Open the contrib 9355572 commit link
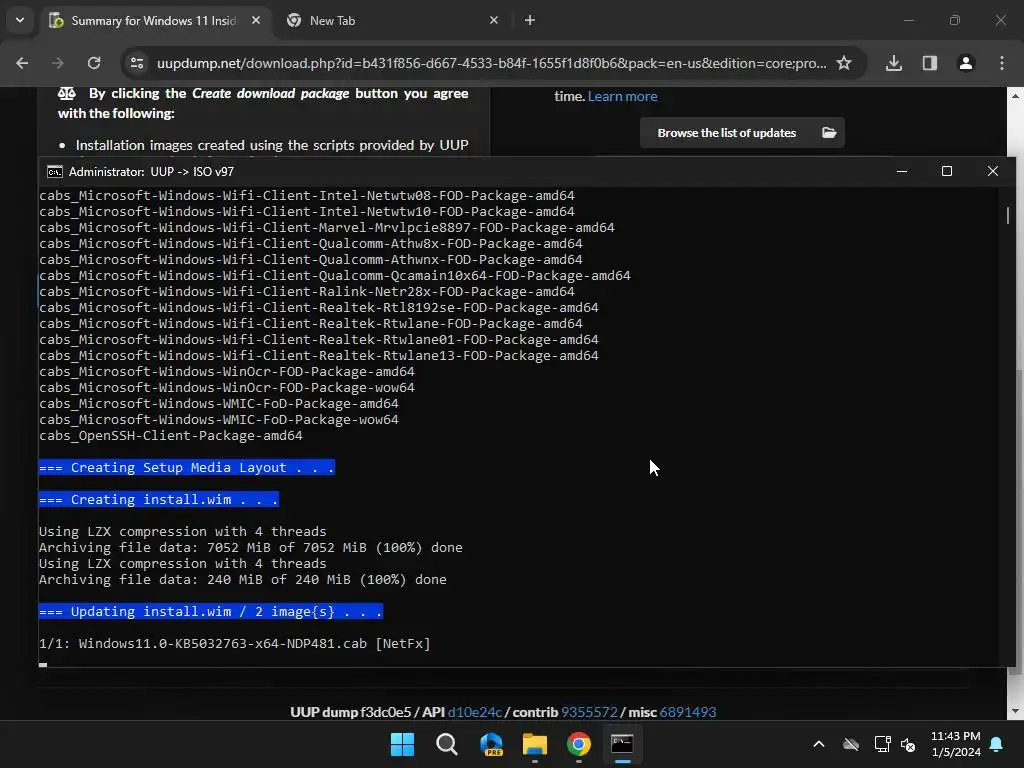 pos(589,712)
